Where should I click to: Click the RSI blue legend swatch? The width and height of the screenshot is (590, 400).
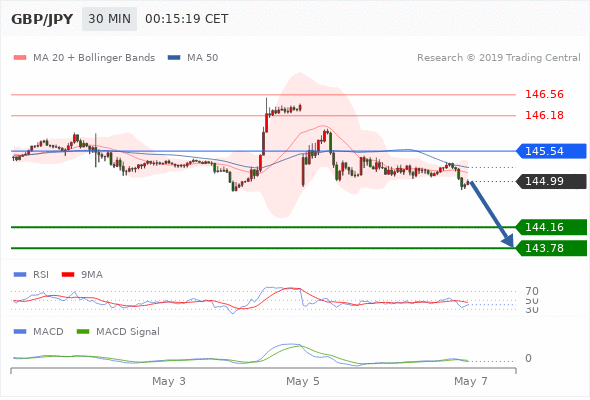tap(20, 275)
